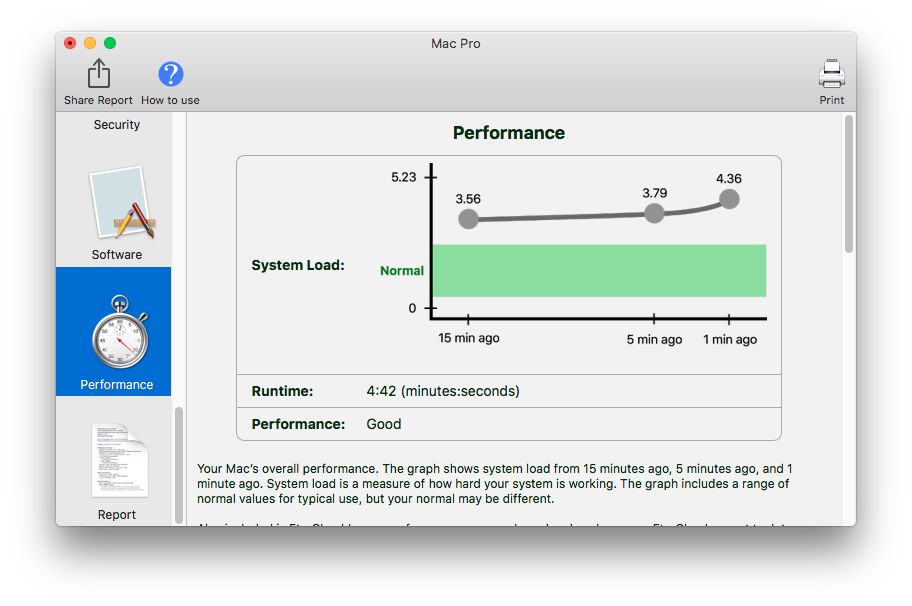The height and width of the screenshot is (606, 912).
Task: Click the Runtime value 4:42 text
Action: 443,391
